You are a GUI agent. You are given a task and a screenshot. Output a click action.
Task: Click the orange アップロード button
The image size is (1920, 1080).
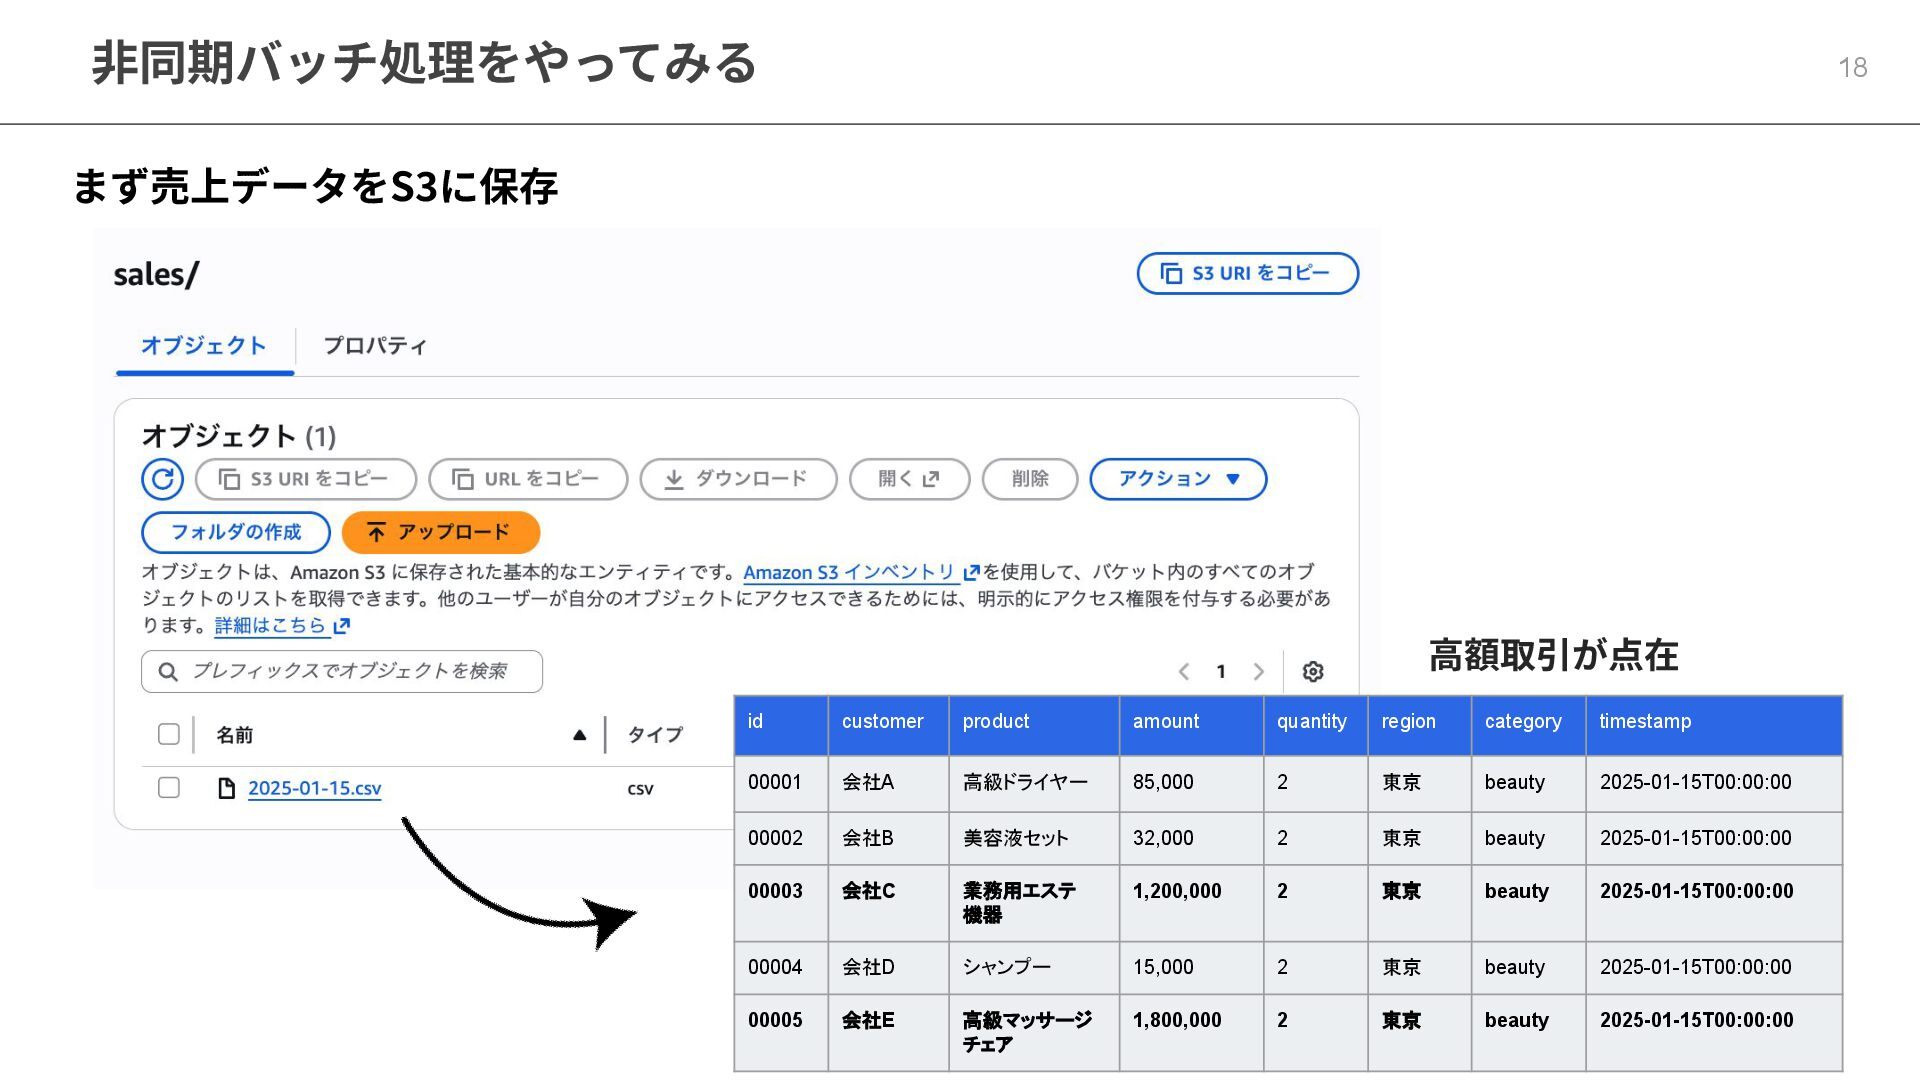(440, 532)
